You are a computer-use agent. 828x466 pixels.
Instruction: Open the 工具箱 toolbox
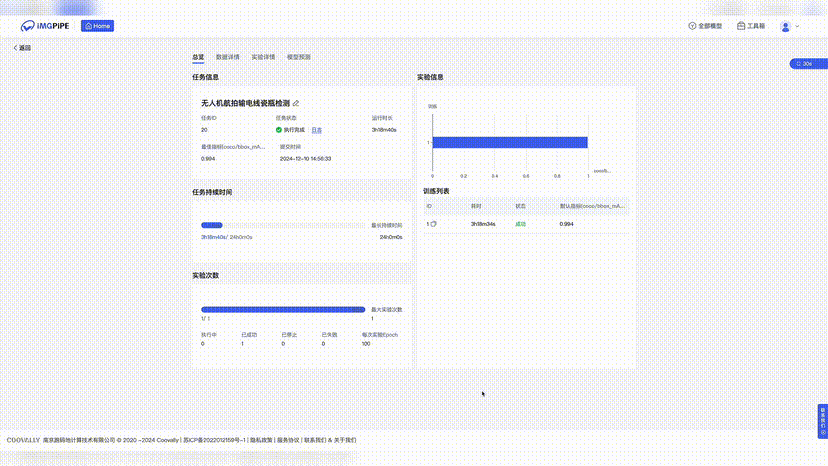(751, 26)
